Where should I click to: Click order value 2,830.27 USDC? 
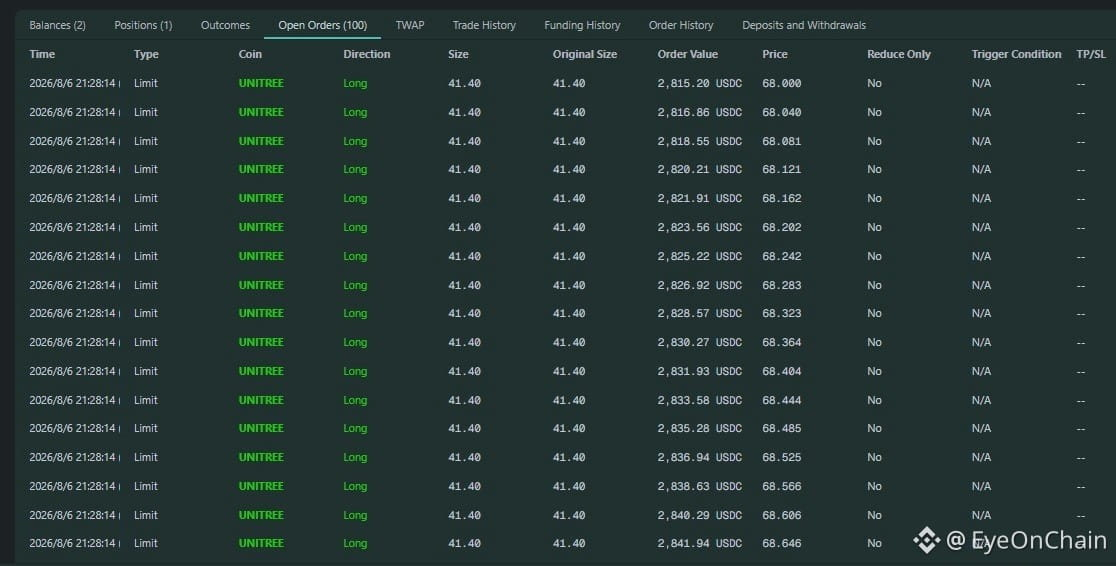point(700,342)
